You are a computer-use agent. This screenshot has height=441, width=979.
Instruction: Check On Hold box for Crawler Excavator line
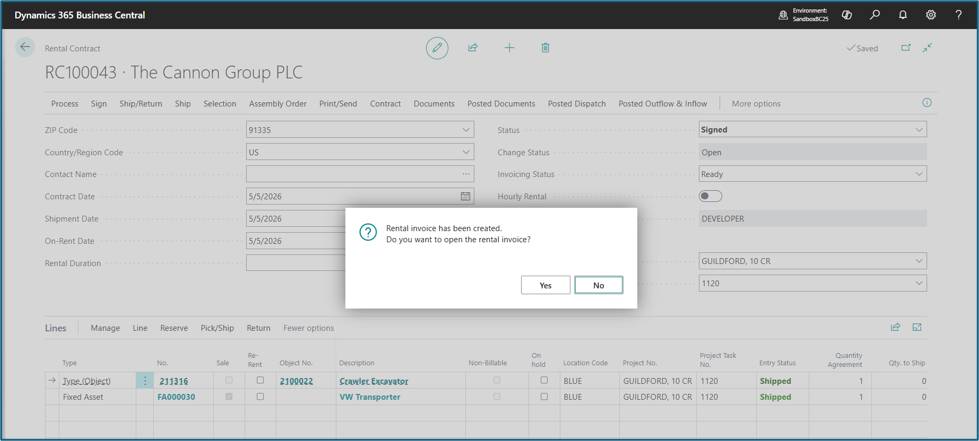[544, 380]
